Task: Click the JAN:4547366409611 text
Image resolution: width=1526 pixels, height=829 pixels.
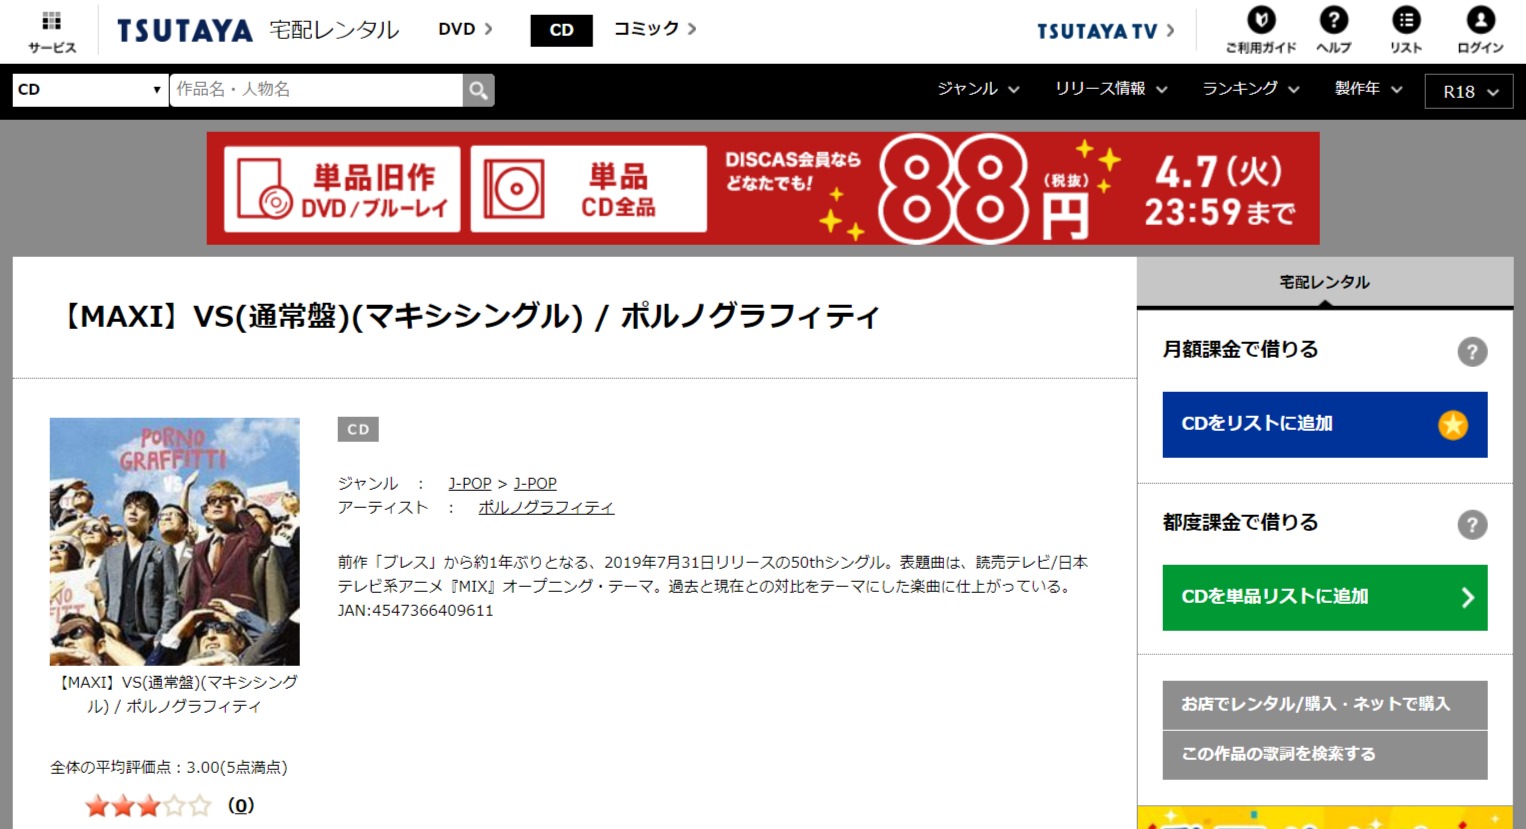Action: 415,611
